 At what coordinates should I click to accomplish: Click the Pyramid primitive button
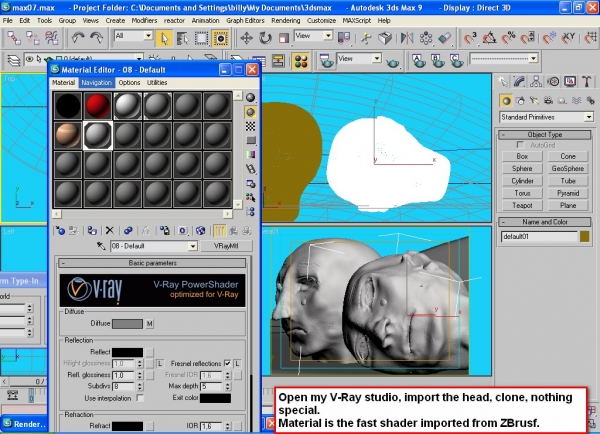(568, 193)
